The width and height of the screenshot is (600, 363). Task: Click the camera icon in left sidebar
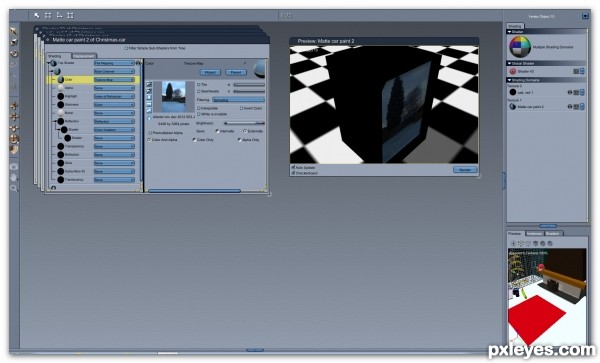14,167
